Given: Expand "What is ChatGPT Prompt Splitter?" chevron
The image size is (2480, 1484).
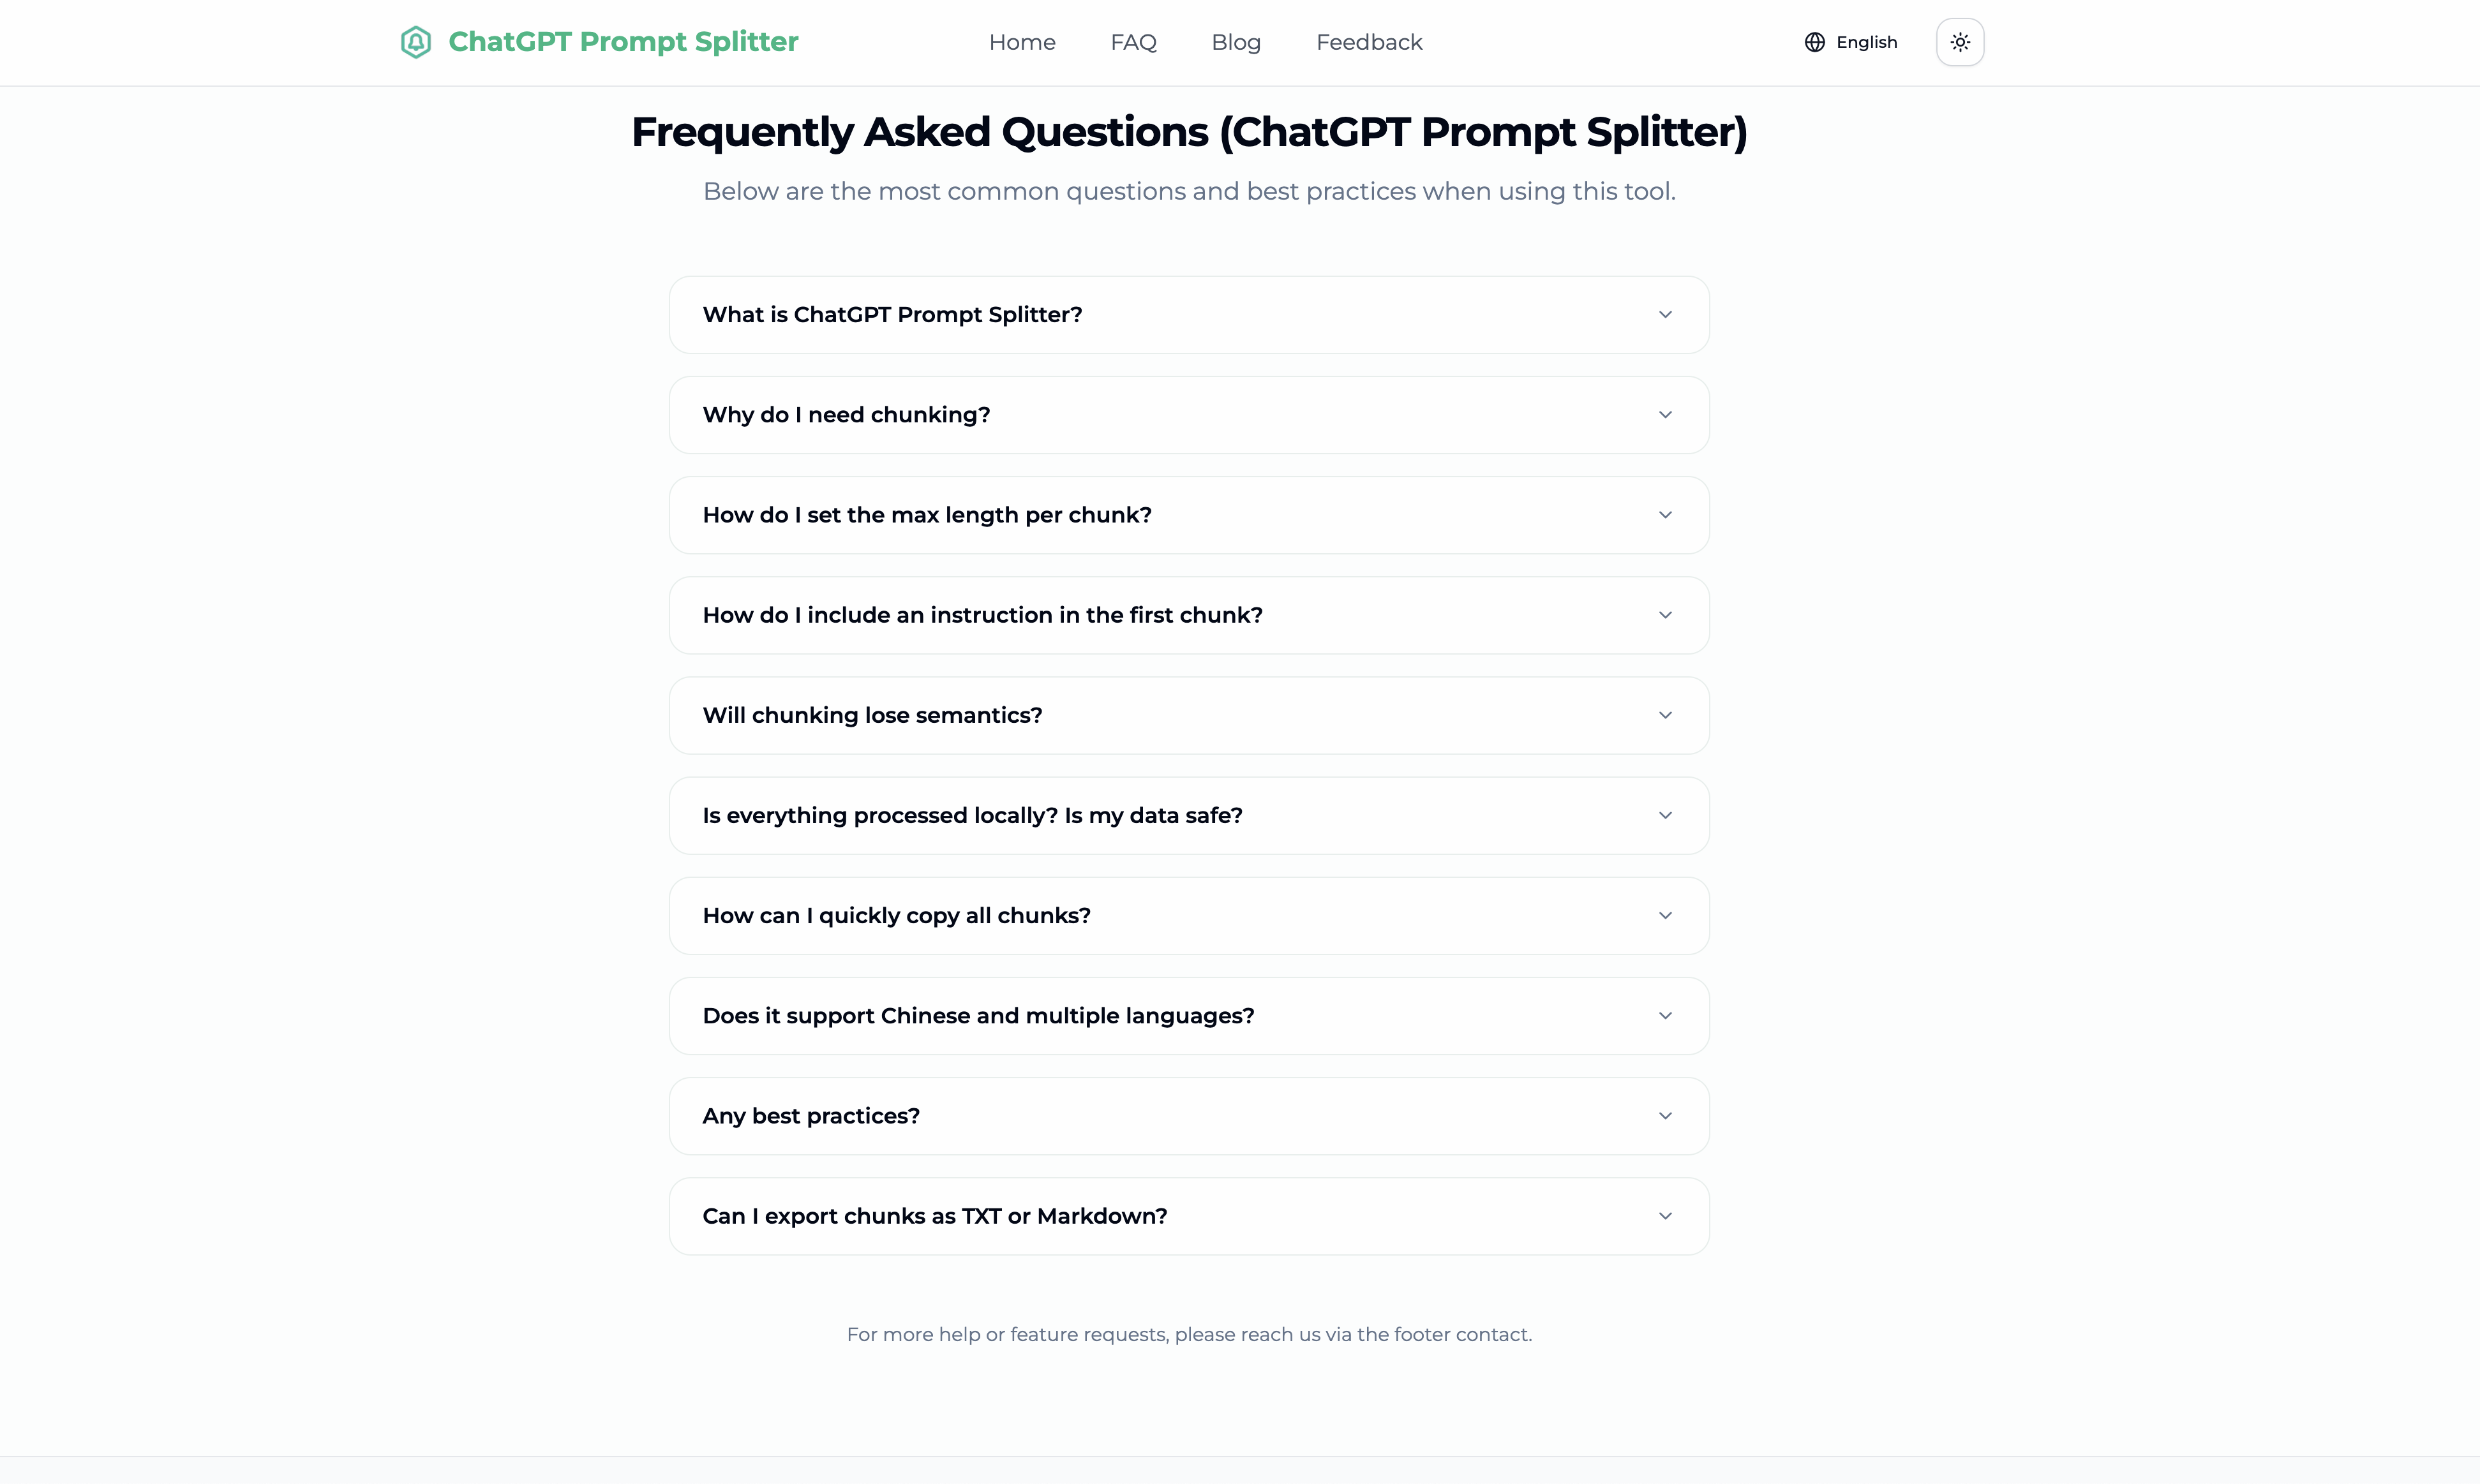Looking at the screenshot, I should pyautogui.click(x=1665, y=315).
